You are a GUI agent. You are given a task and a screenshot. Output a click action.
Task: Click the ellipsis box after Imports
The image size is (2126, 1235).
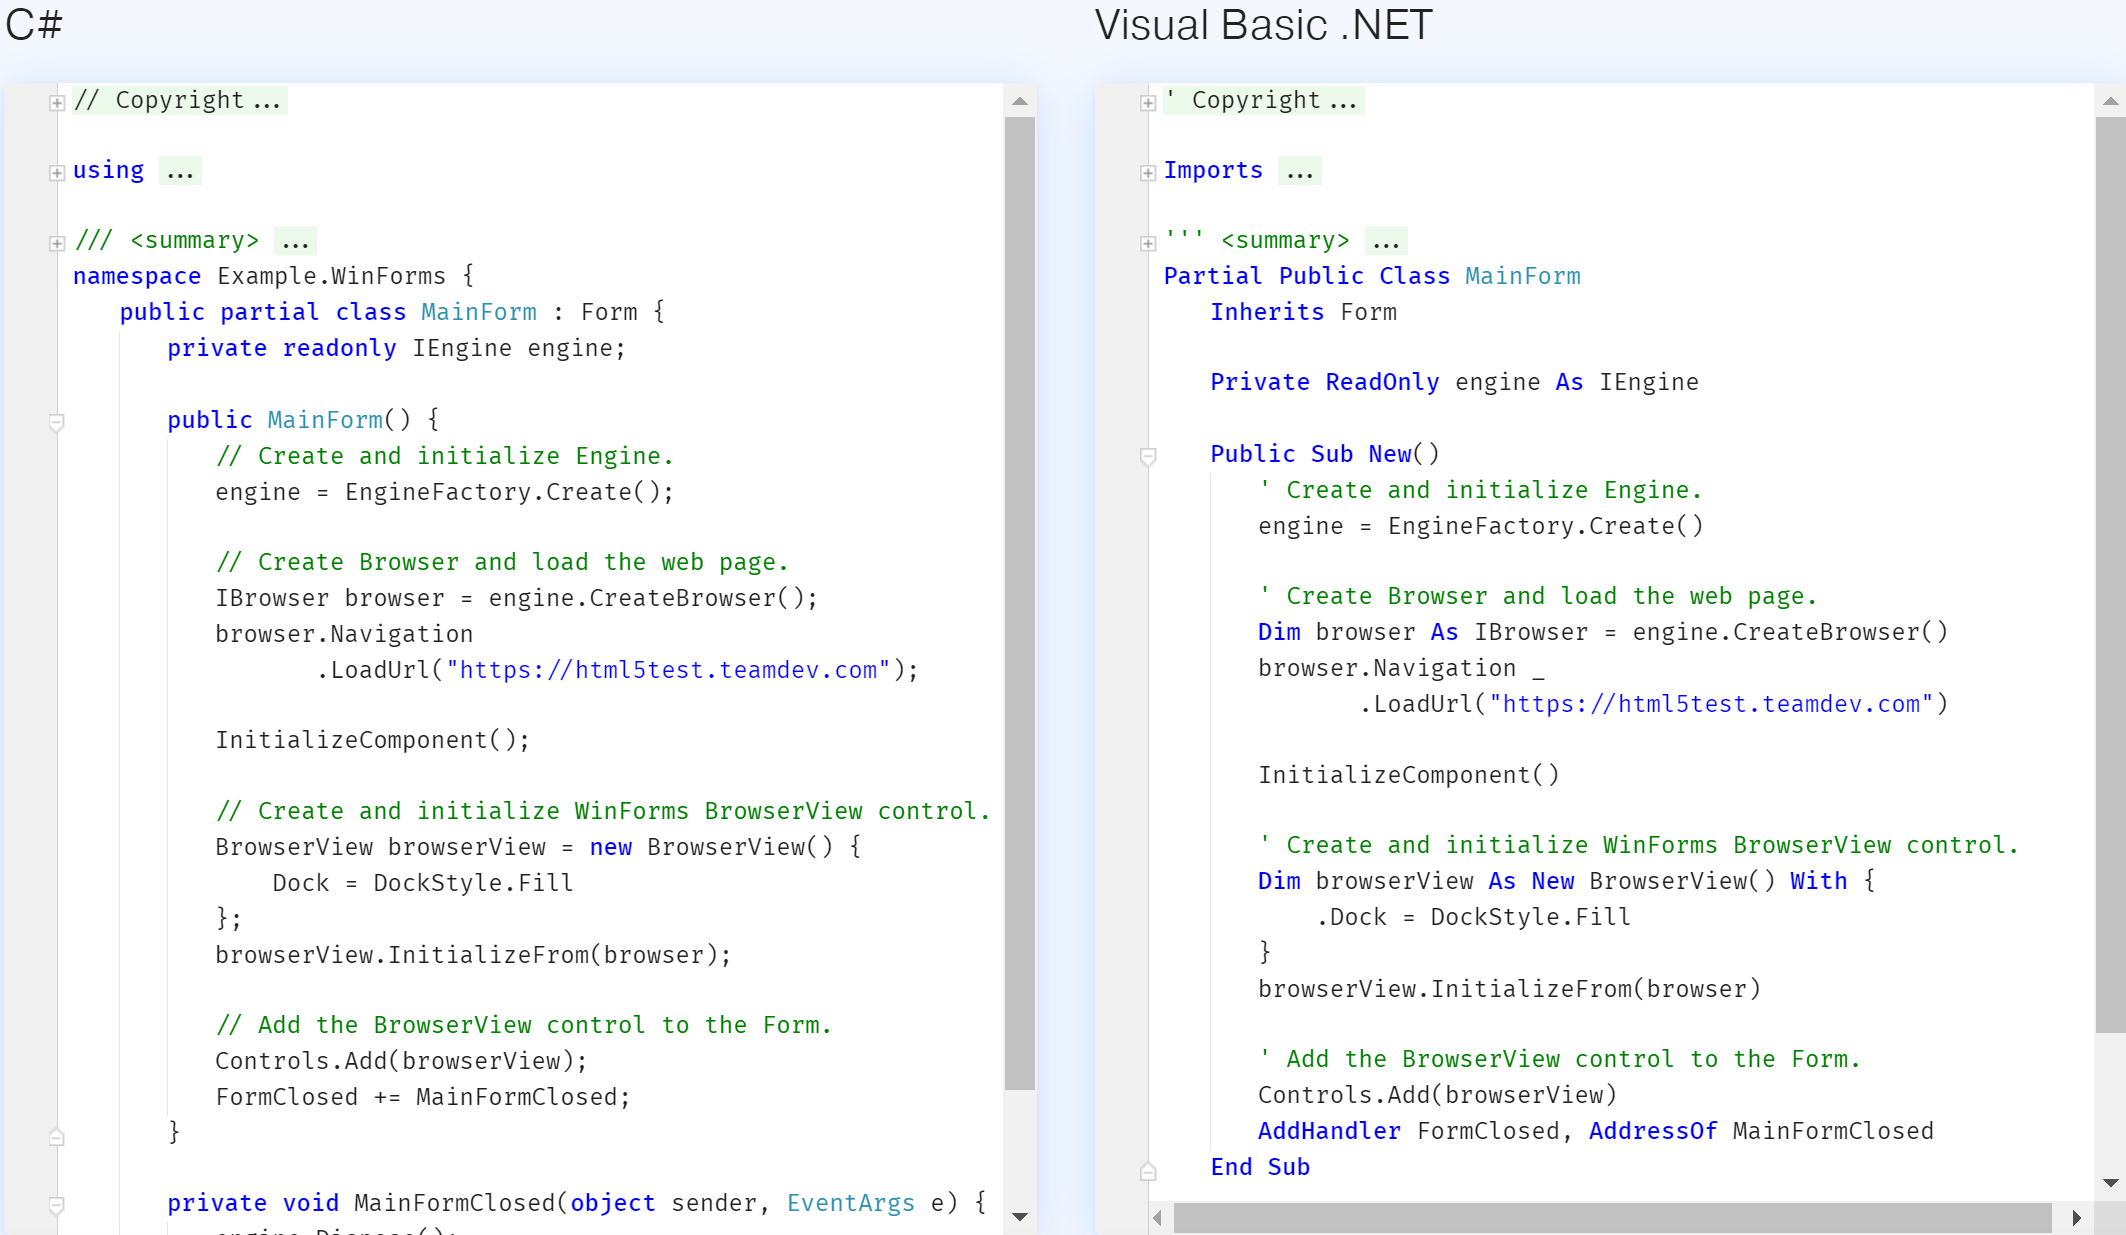tap(1299, 171)
